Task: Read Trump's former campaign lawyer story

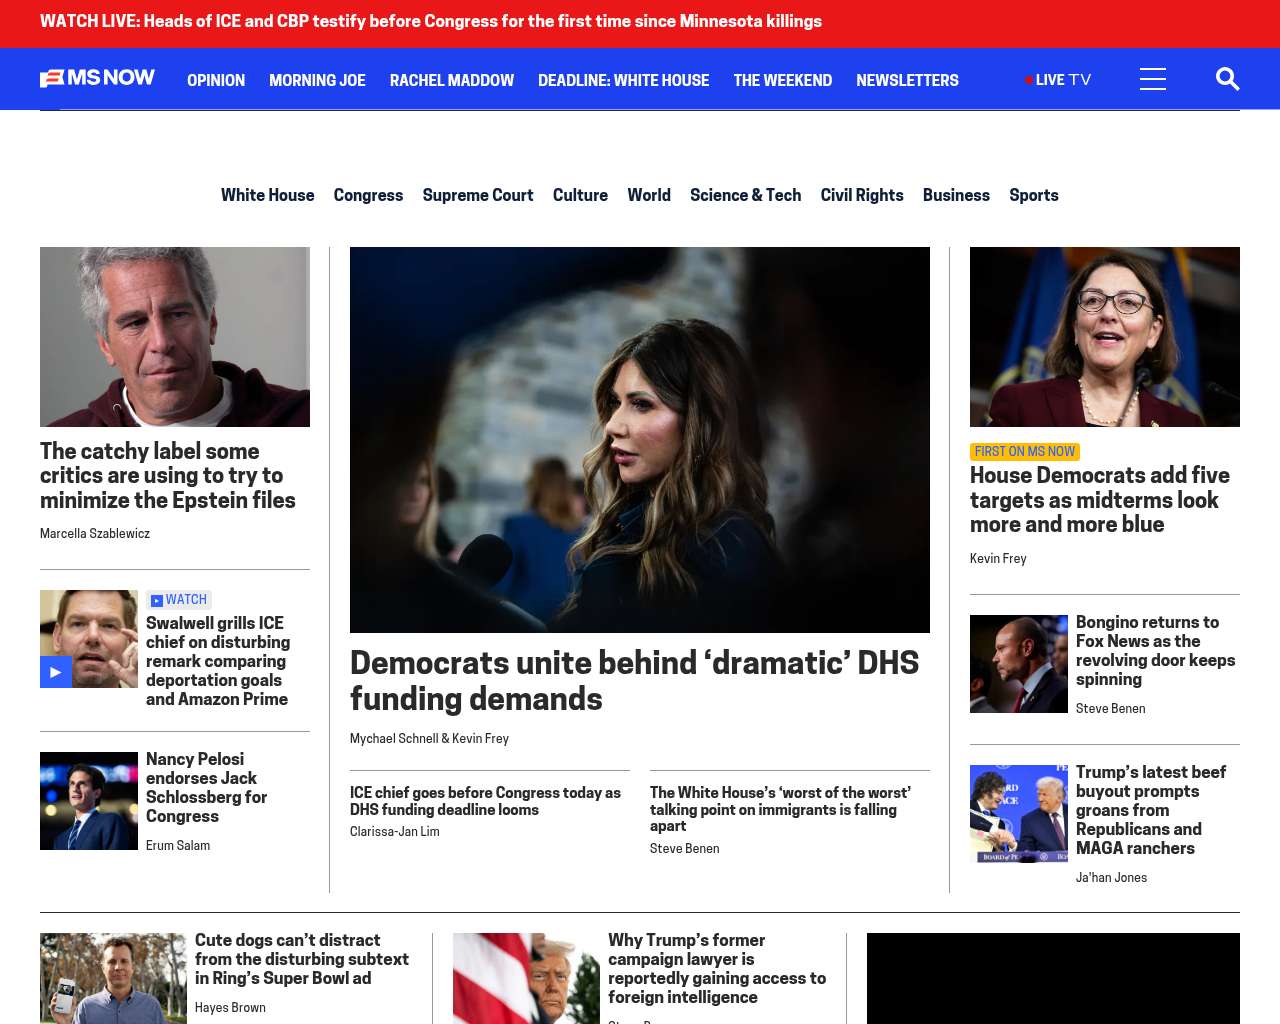Action: pos(717,969)
